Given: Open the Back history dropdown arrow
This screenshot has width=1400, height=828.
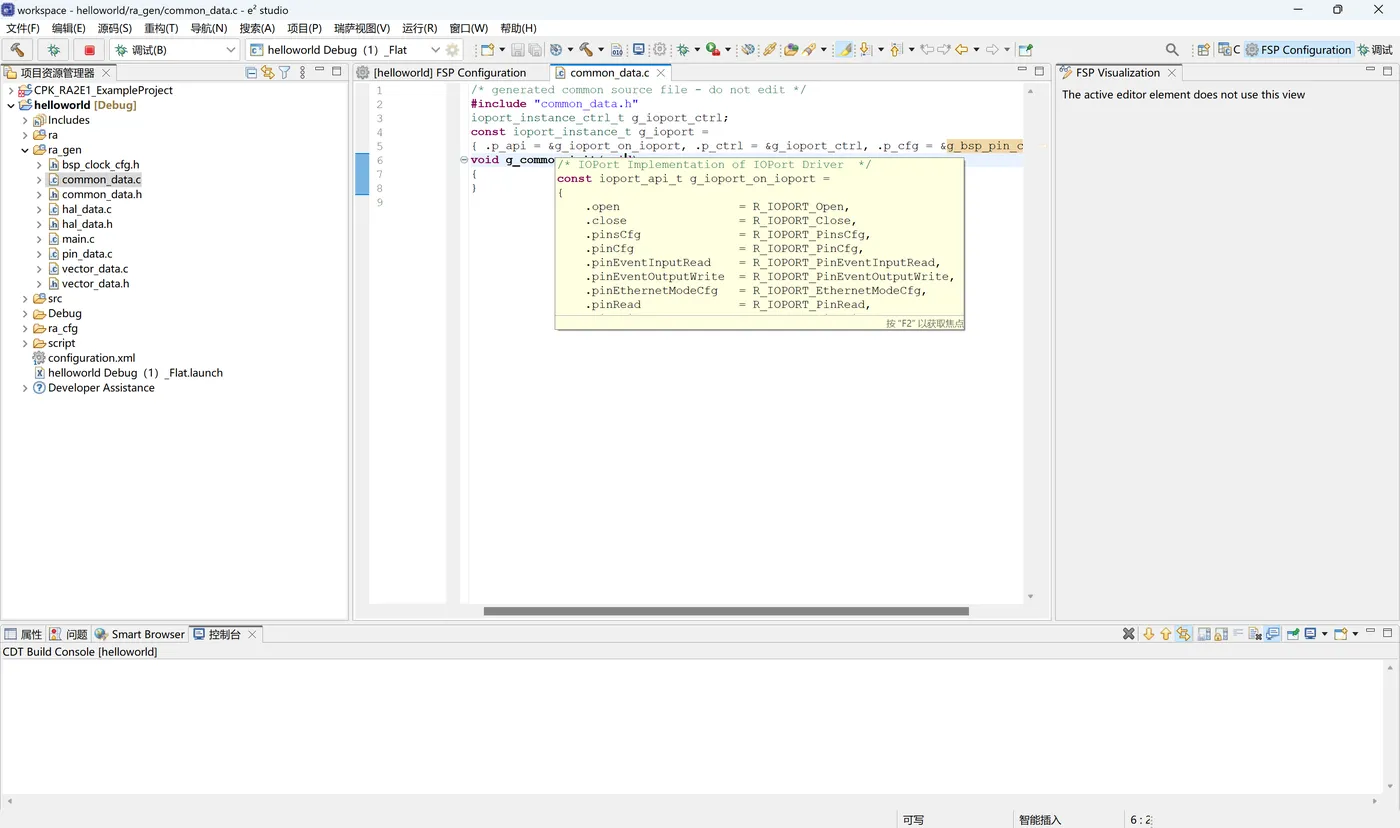Looking at the screenshot, I should pos(976,49).
